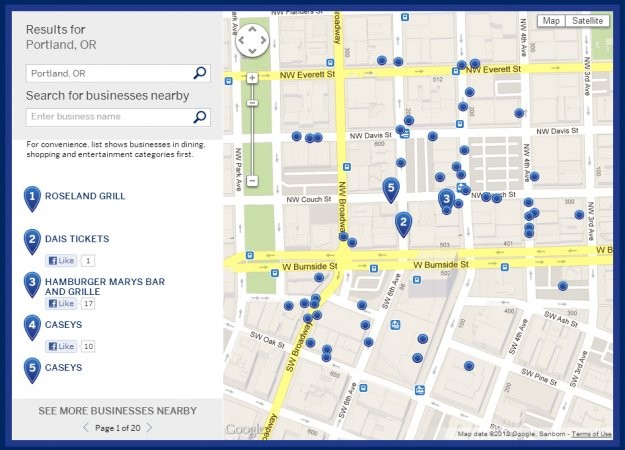Click the business name search magnifier icon
Screen dimensions: 625x450
[200, 117]
